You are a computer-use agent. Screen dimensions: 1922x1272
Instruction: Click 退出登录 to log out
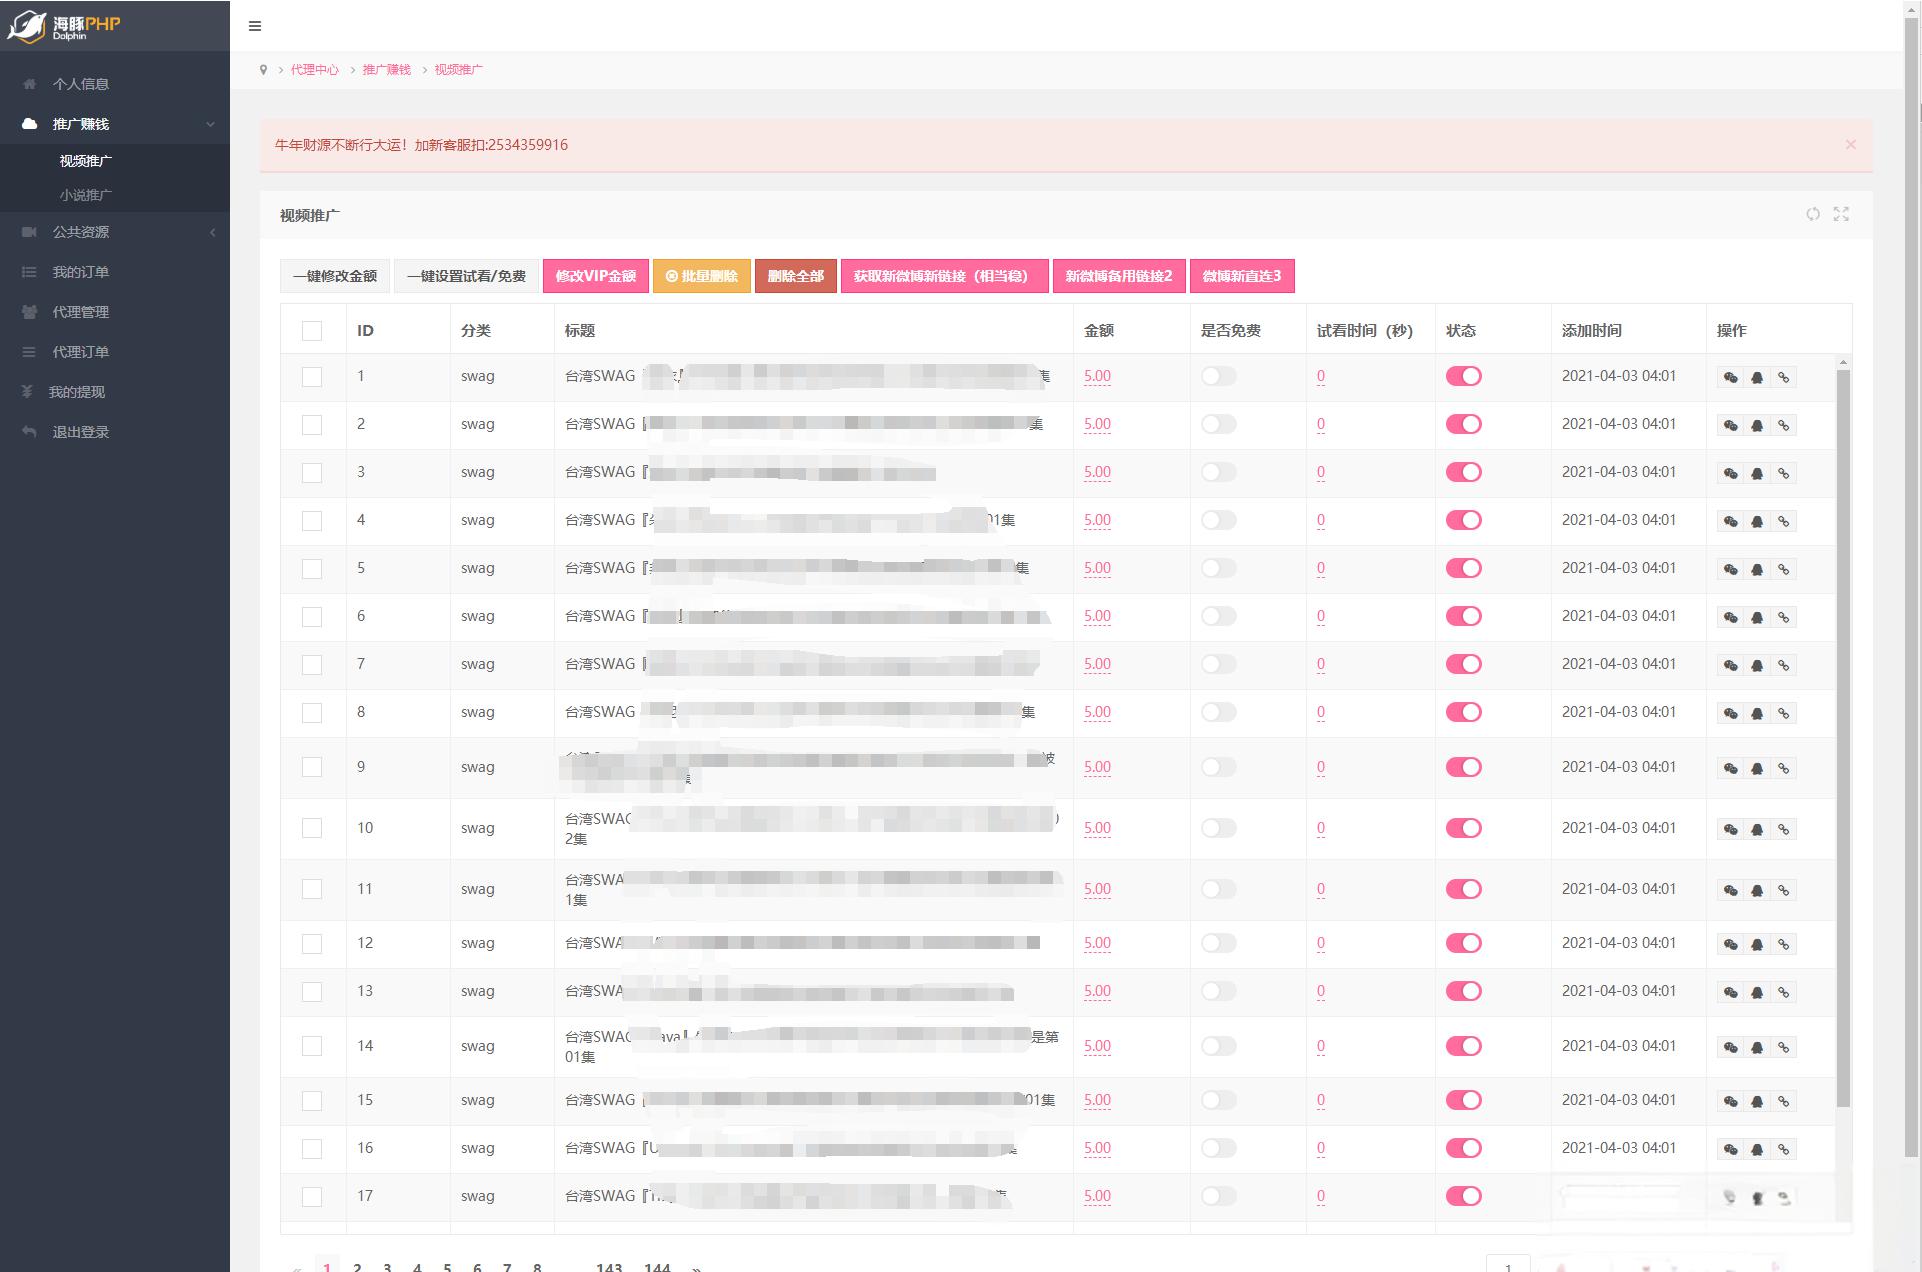(x=115, y=432)
